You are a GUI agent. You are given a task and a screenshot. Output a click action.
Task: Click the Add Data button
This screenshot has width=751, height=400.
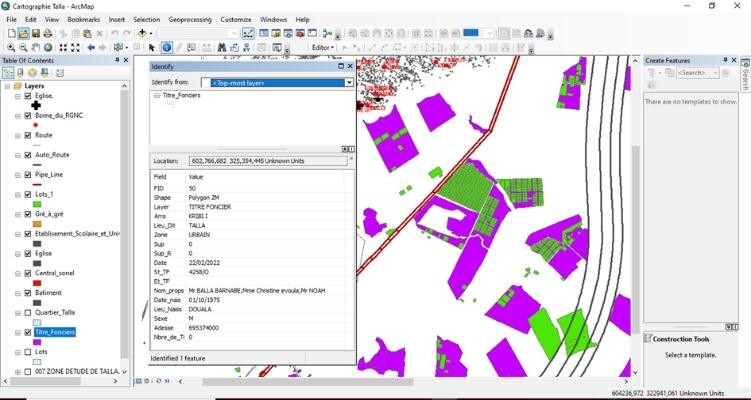[x=142, y=34]
